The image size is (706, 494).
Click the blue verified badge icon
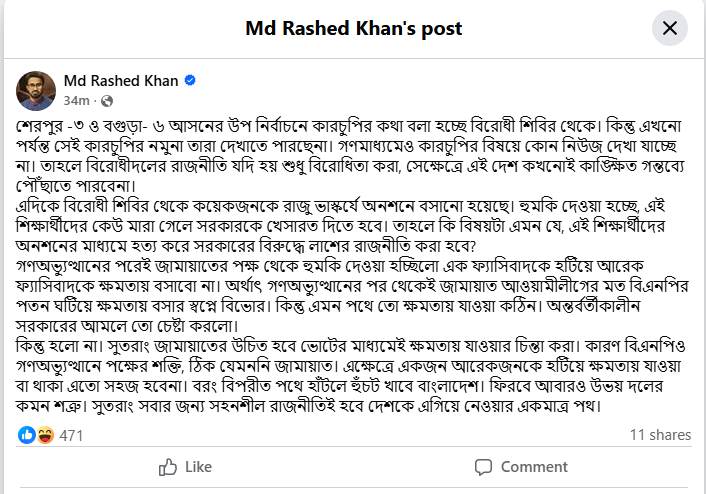coord(189,81)
